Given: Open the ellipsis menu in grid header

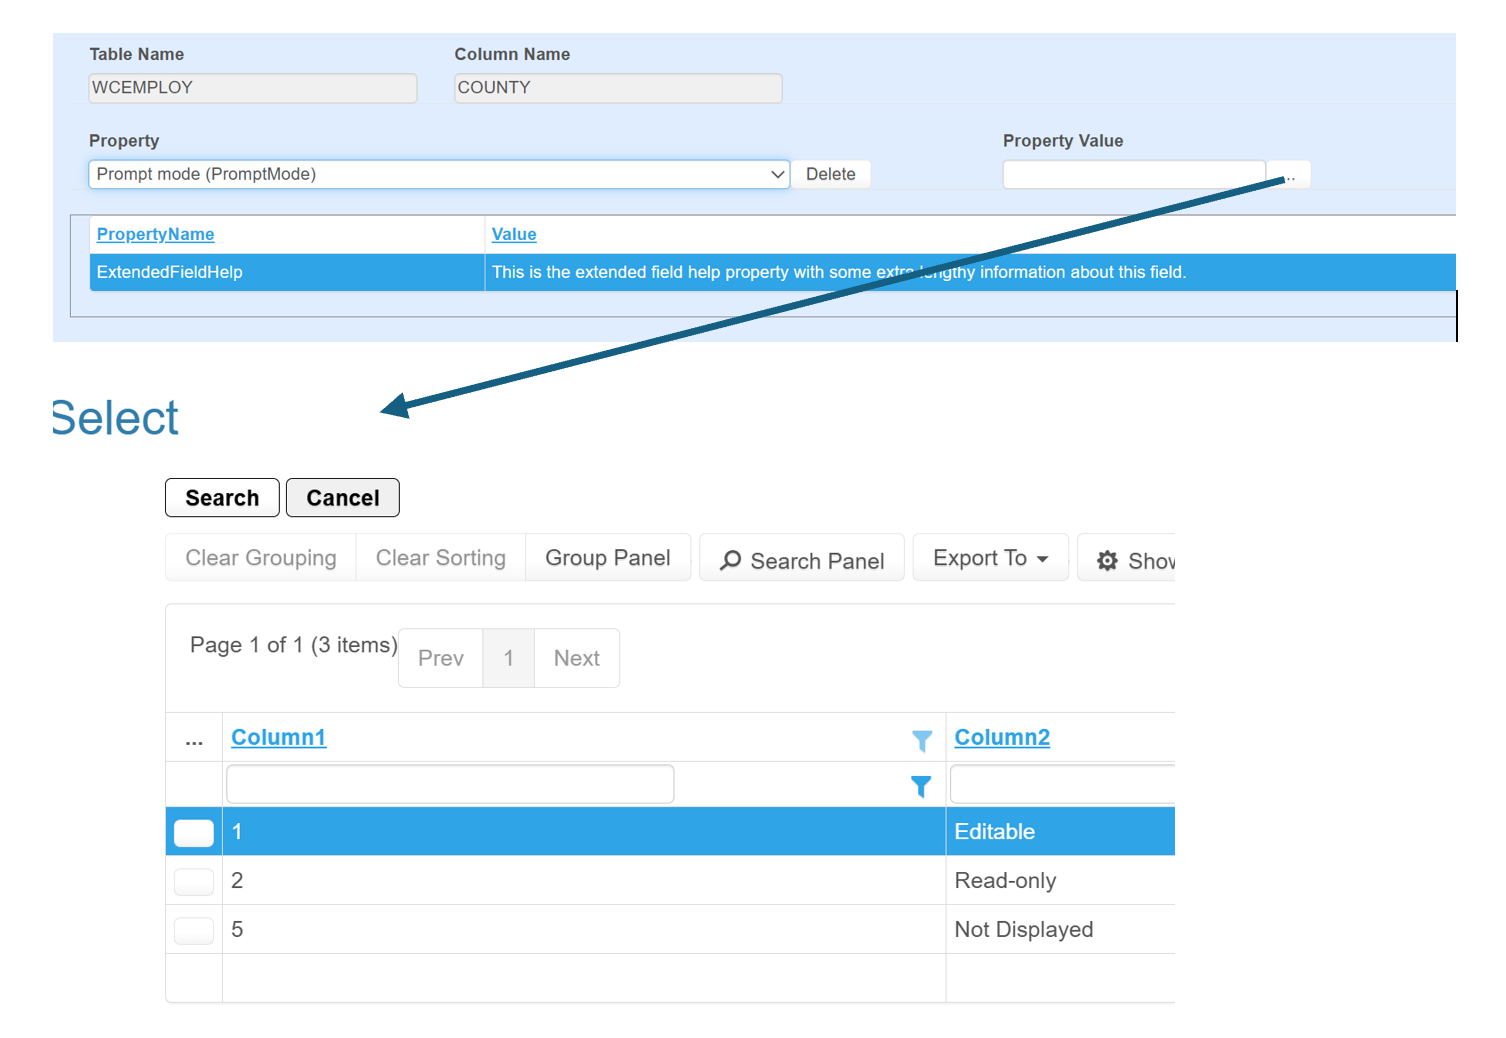Looking at the screenshot, I should (x=194, y=739).
